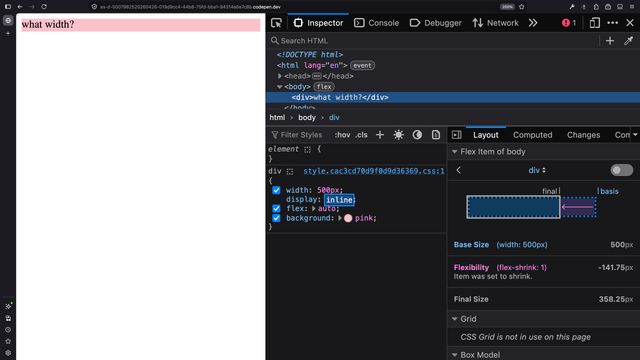Toggle the flexbox overlay switch

(x=622, y=170)
